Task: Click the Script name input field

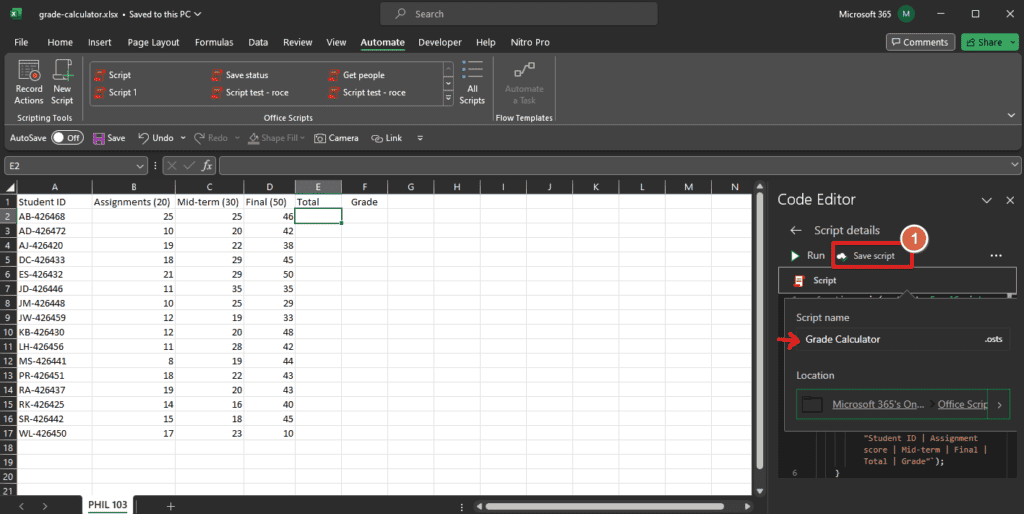Action: click(901, 340)
